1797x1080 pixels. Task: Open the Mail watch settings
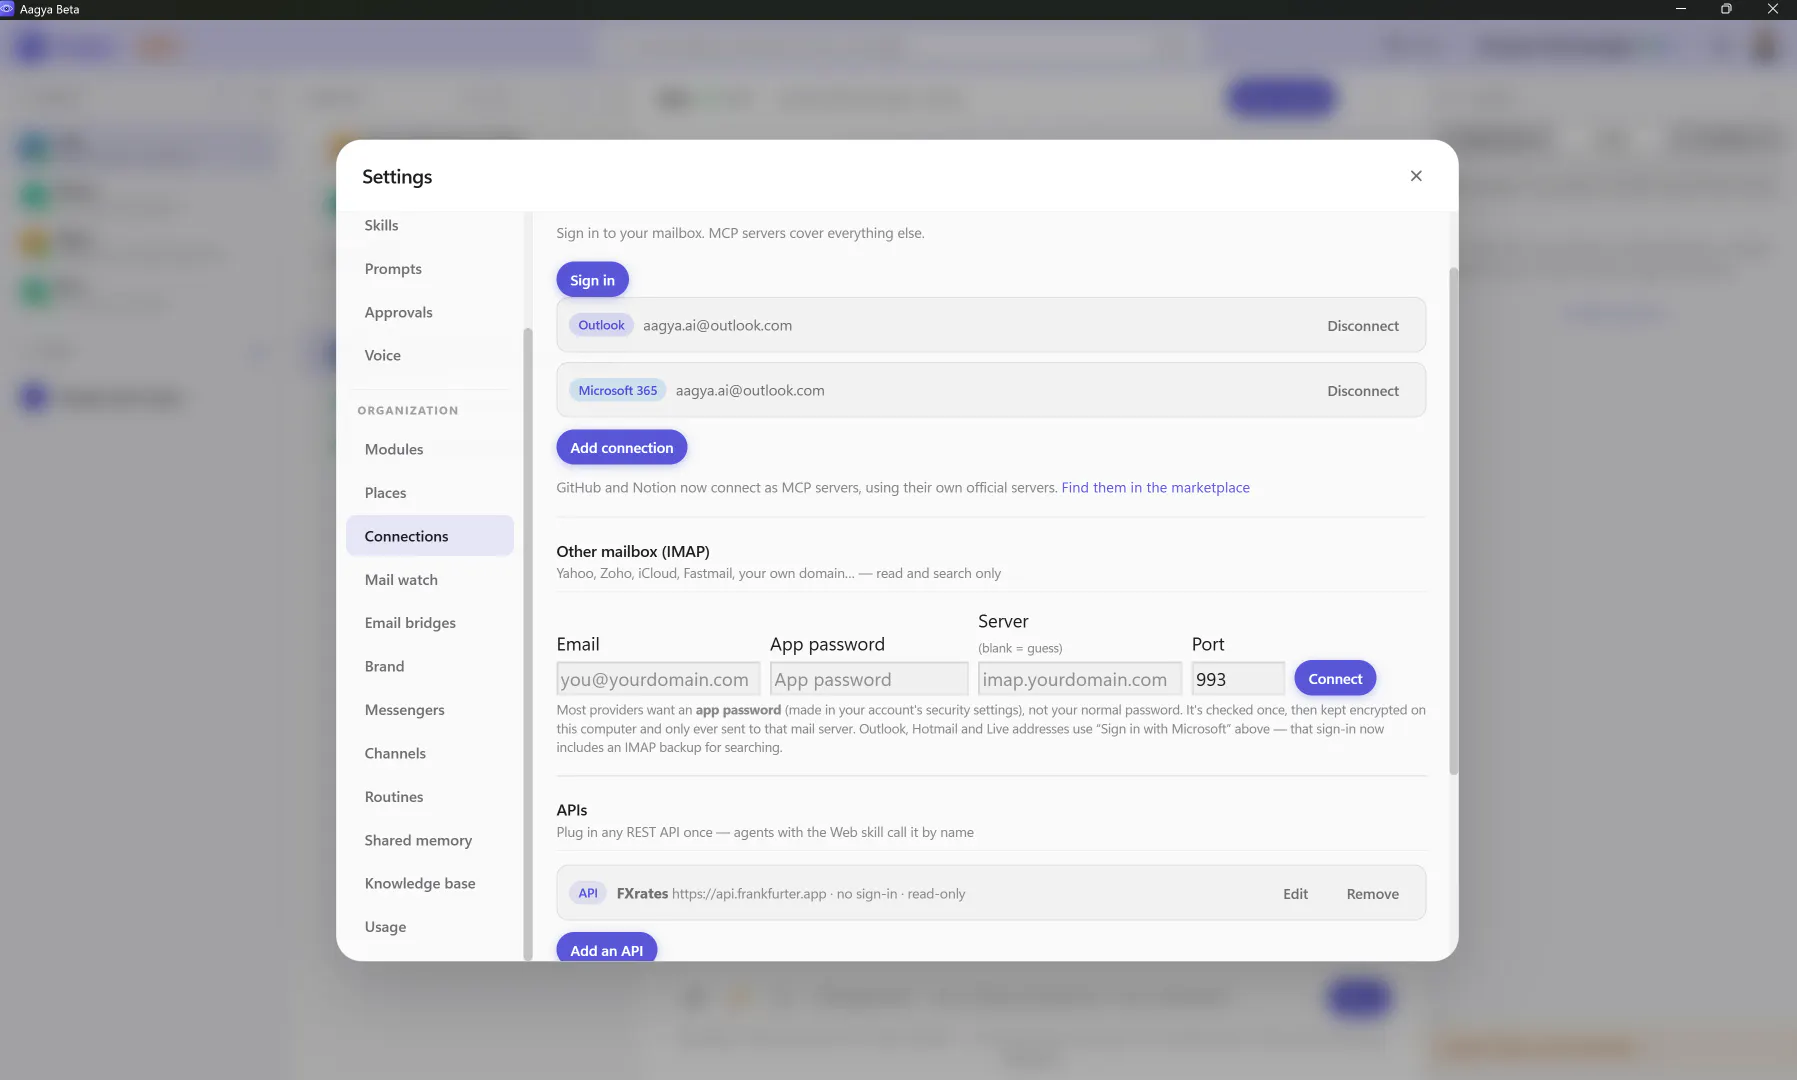[430, 580]
